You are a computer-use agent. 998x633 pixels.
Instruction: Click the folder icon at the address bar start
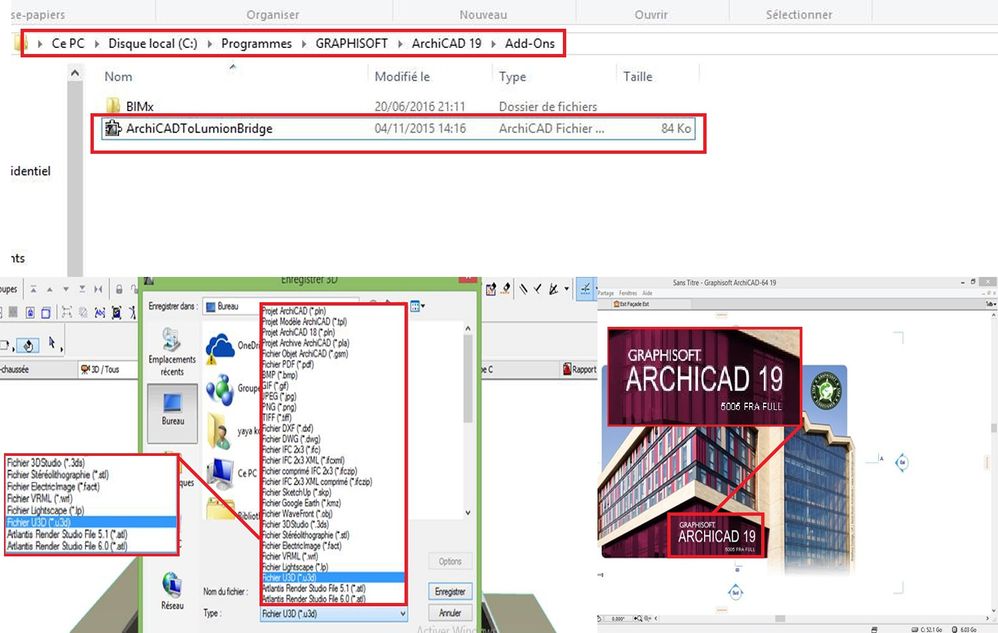pyautogui.click(x=20, y=43)
